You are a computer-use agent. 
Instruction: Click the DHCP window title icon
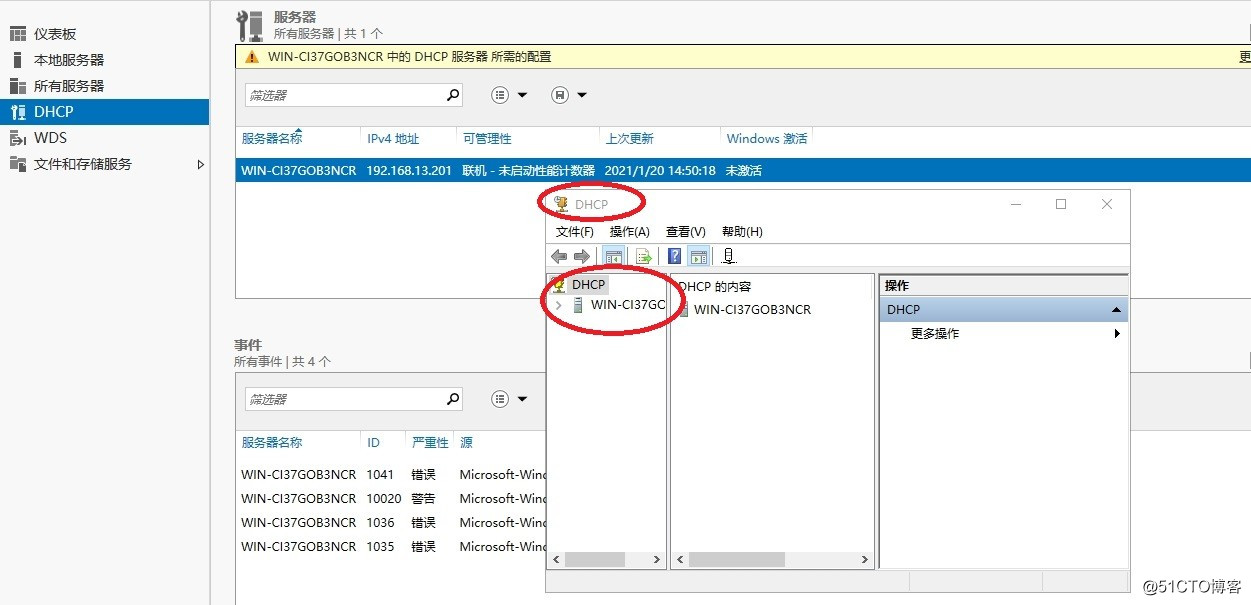pyautogui.click(x=561, y=204)
